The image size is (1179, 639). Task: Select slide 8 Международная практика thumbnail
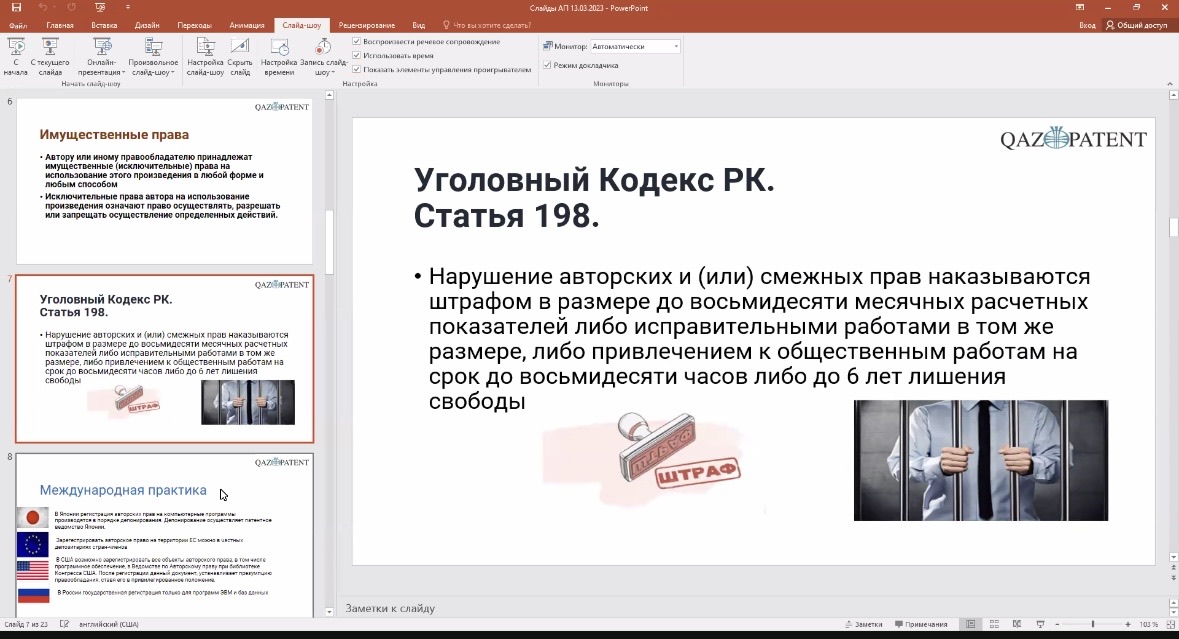coord(165,535)
